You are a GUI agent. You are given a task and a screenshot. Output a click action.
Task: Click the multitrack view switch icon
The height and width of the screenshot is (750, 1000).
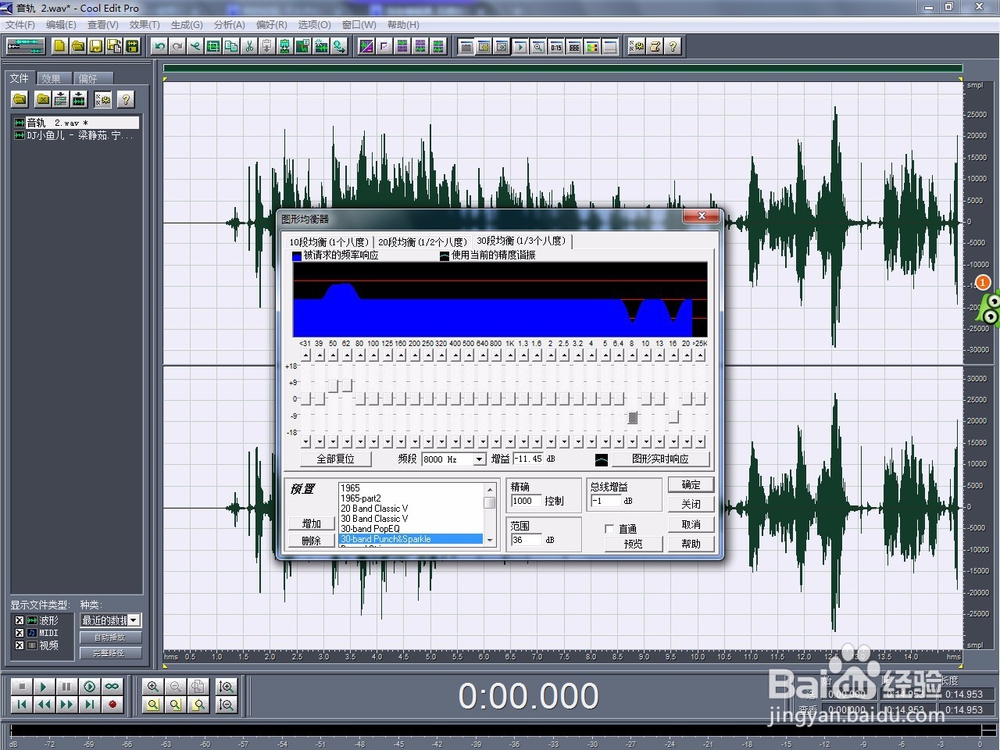tap(25, 46)
